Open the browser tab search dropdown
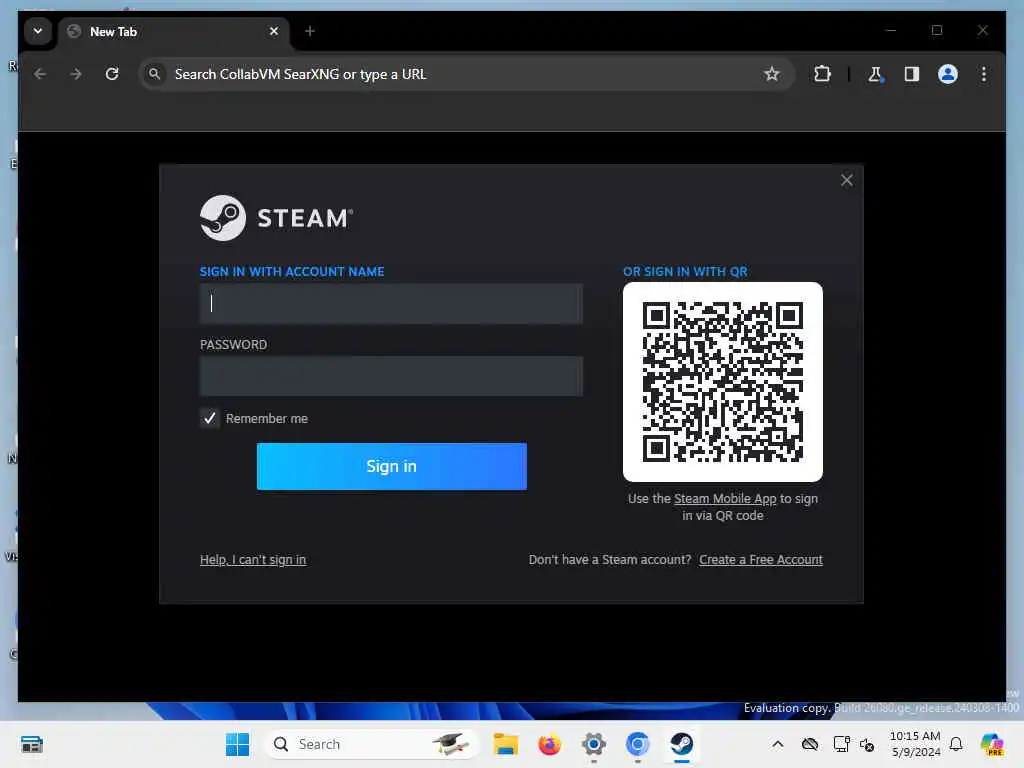 (38, 31)
